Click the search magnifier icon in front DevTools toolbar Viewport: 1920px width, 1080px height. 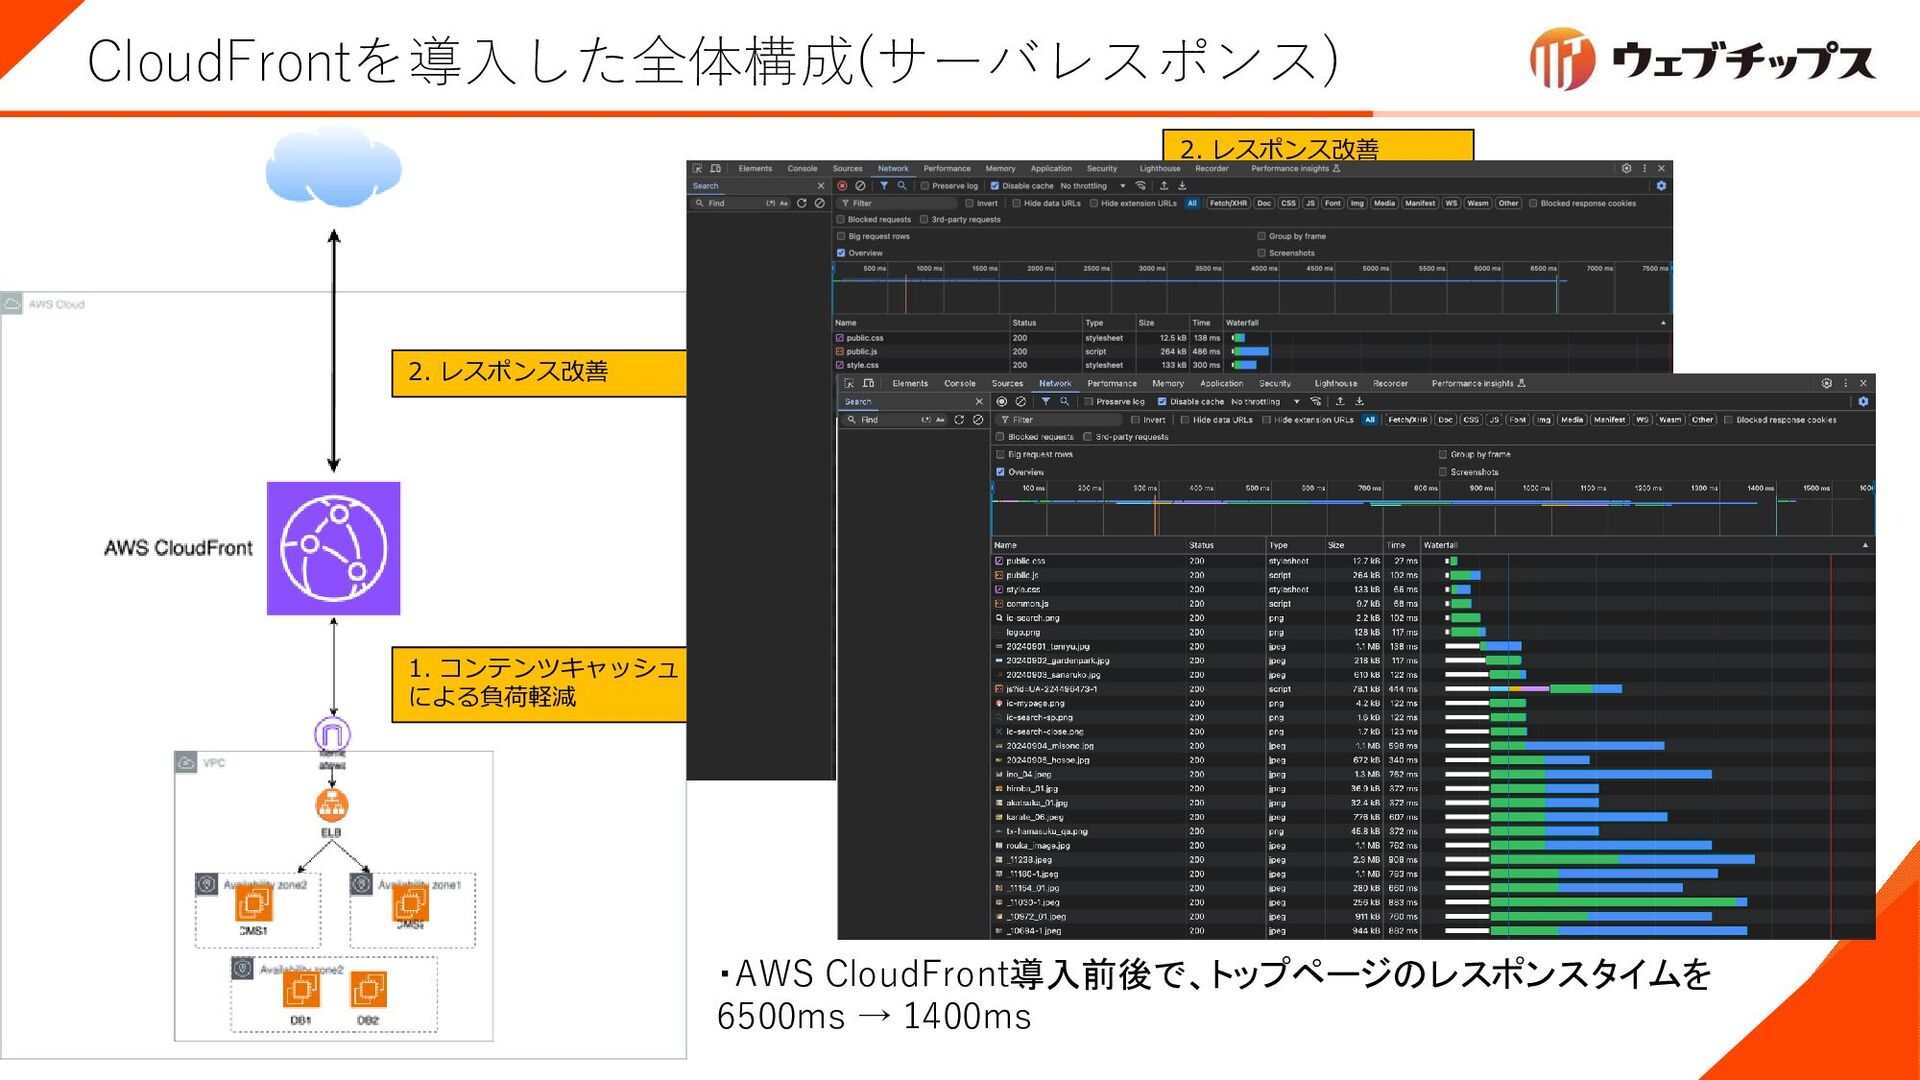[x=1064, y=402]
